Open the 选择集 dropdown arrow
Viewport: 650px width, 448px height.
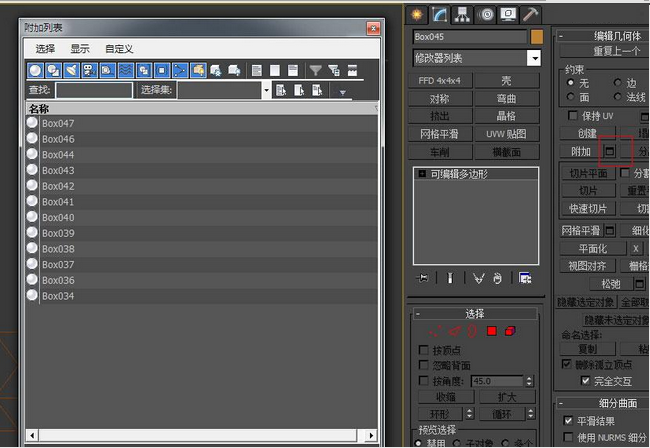point(267,90)
